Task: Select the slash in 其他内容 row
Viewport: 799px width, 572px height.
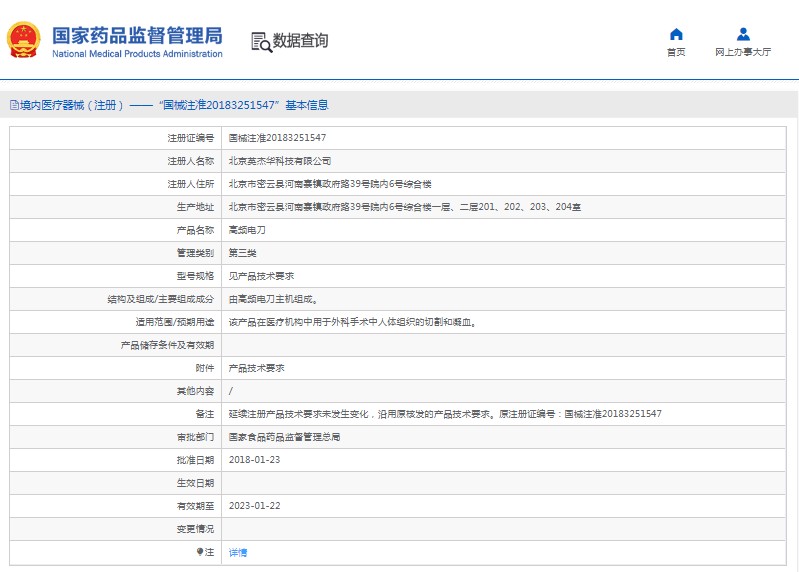Action: 231,391
